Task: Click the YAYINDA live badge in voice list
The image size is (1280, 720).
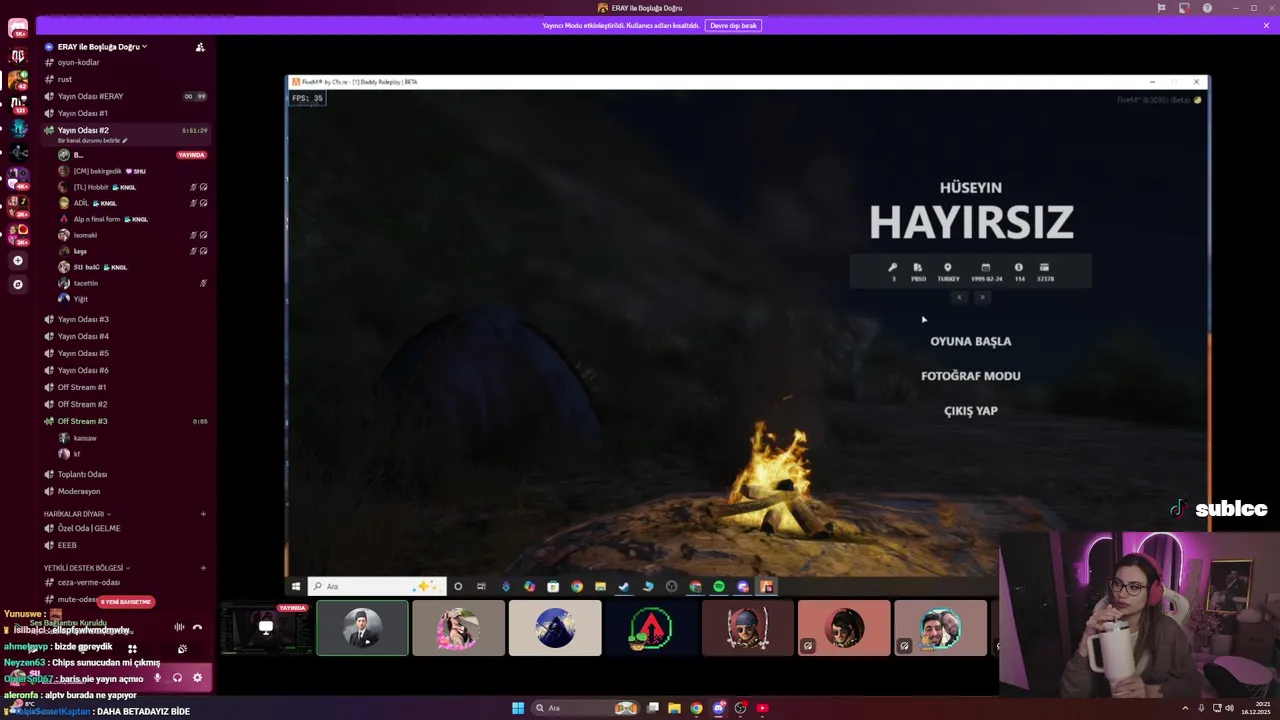Action: coord(191,155)
